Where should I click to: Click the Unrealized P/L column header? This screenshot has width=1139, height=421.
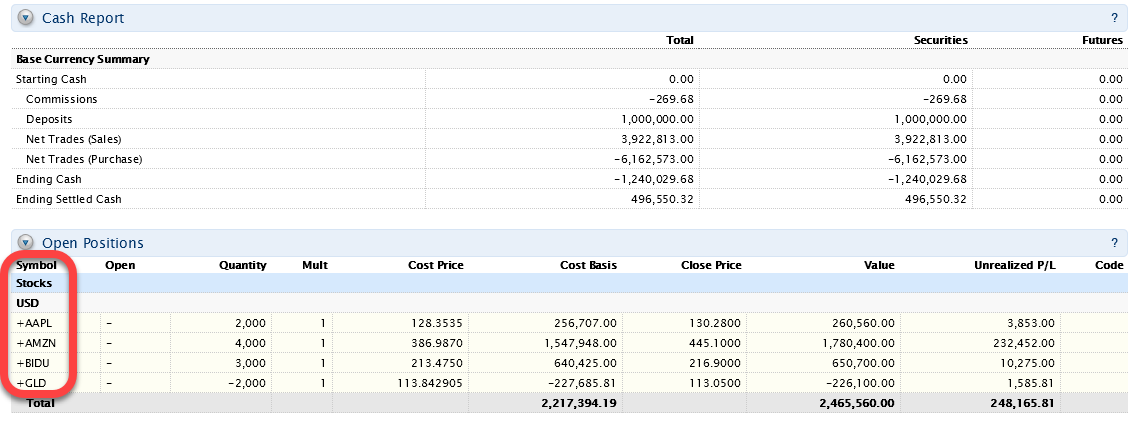tap(1014, 265)
